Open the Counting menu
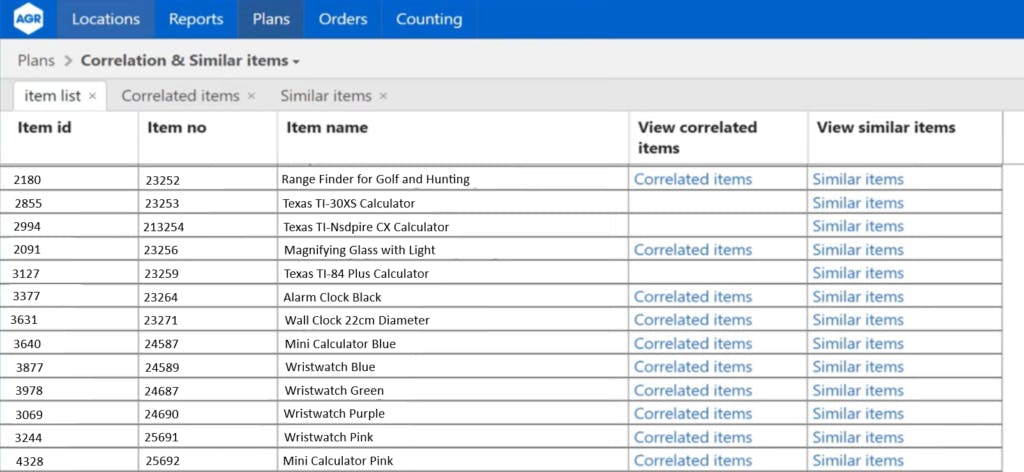Screen dimensions: 1024x472 point(429,20)
